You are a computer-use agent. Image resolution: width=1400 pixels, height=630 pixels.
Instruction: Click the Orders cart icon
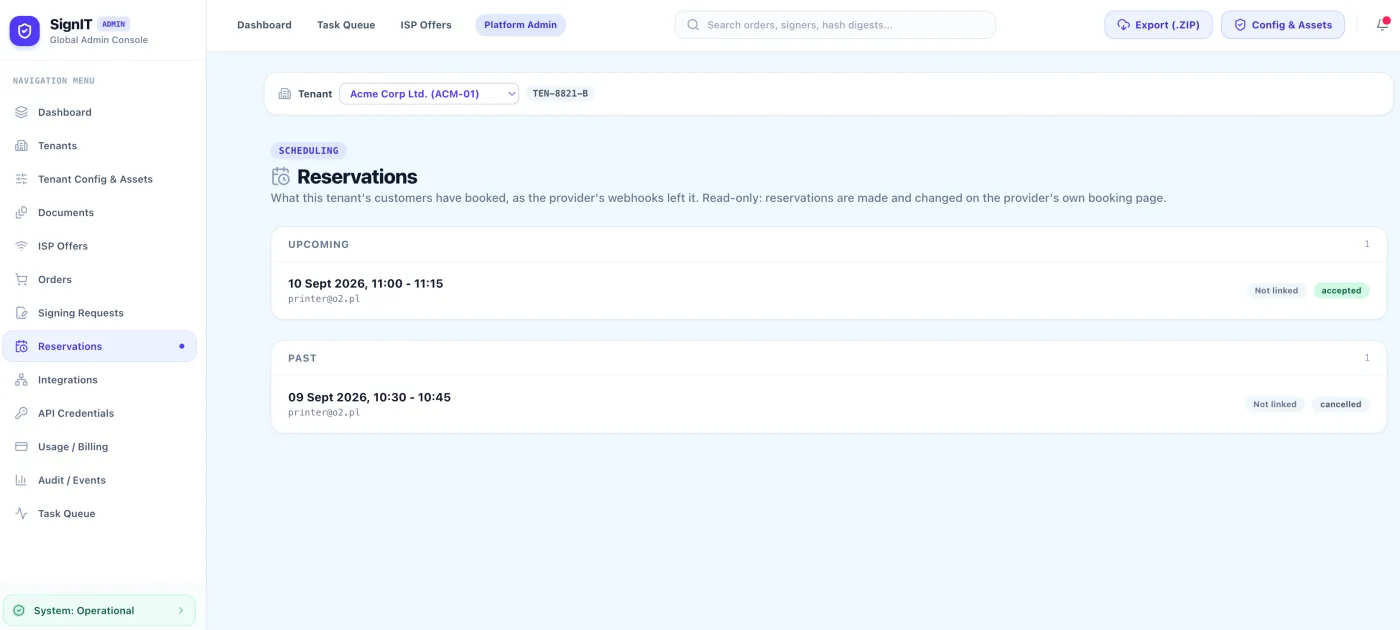[x=21, y=279]
